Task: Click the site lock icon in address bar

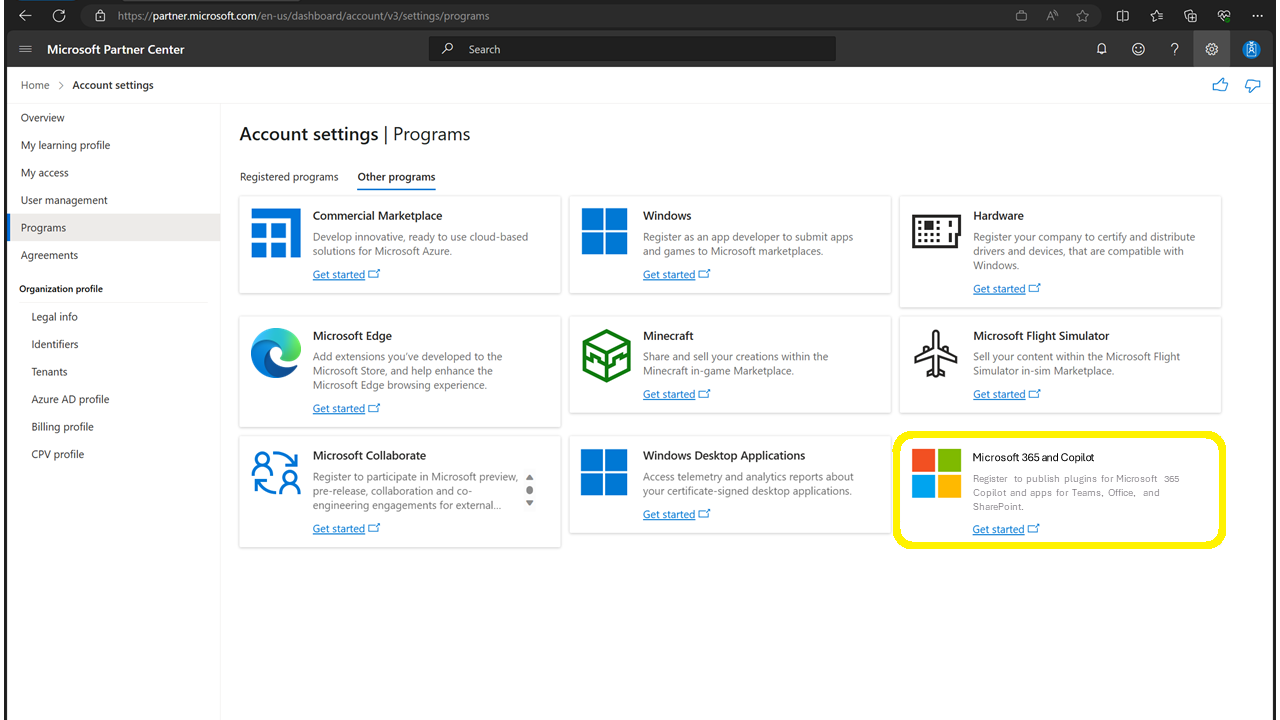Action: click(x=100, y=16)
